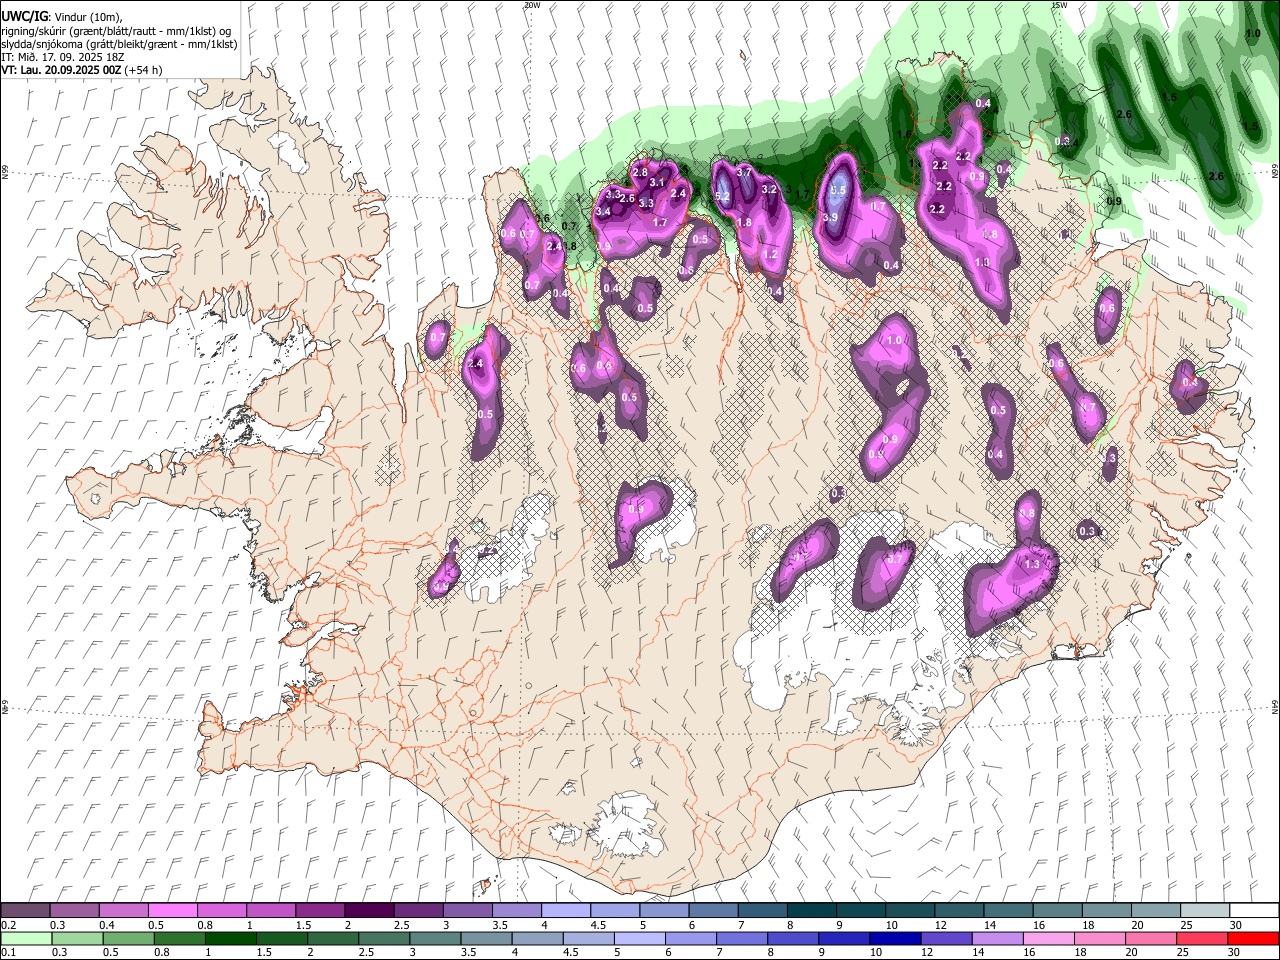The image size is (1280, 960).
Task: Click the 20W longitude label at top
Action: (x=532, y=5)
